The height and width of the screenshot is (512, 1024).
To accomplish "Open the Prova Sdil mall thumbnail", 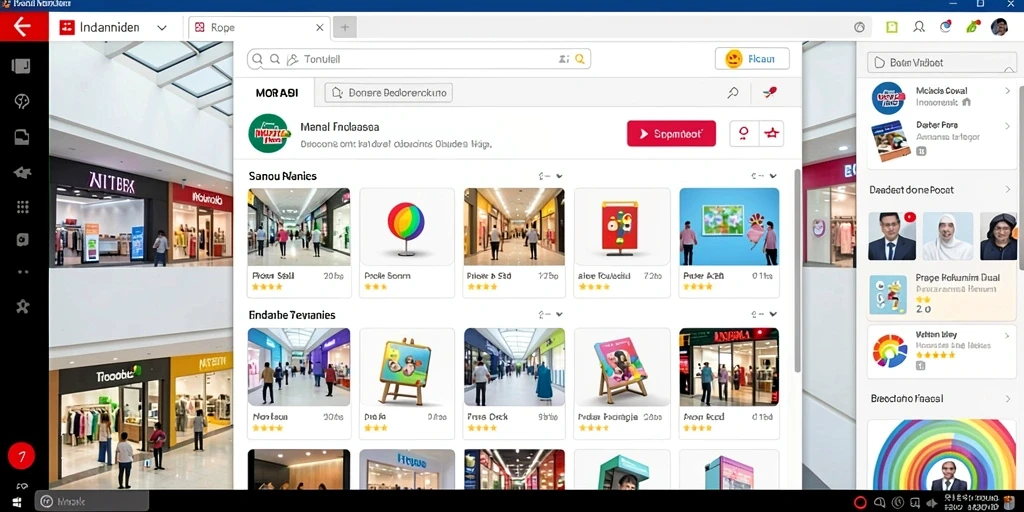I will point(298,227).
